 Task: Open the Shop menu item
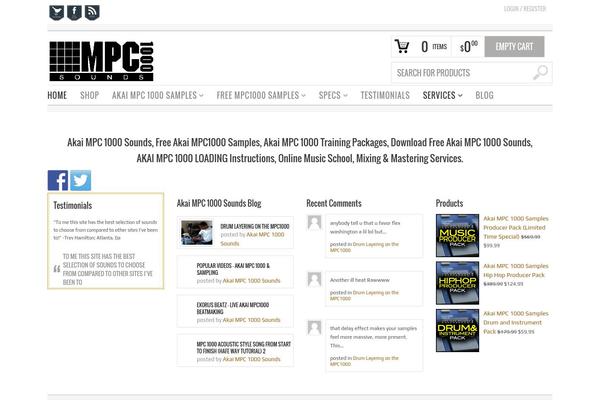coord(90,95)
